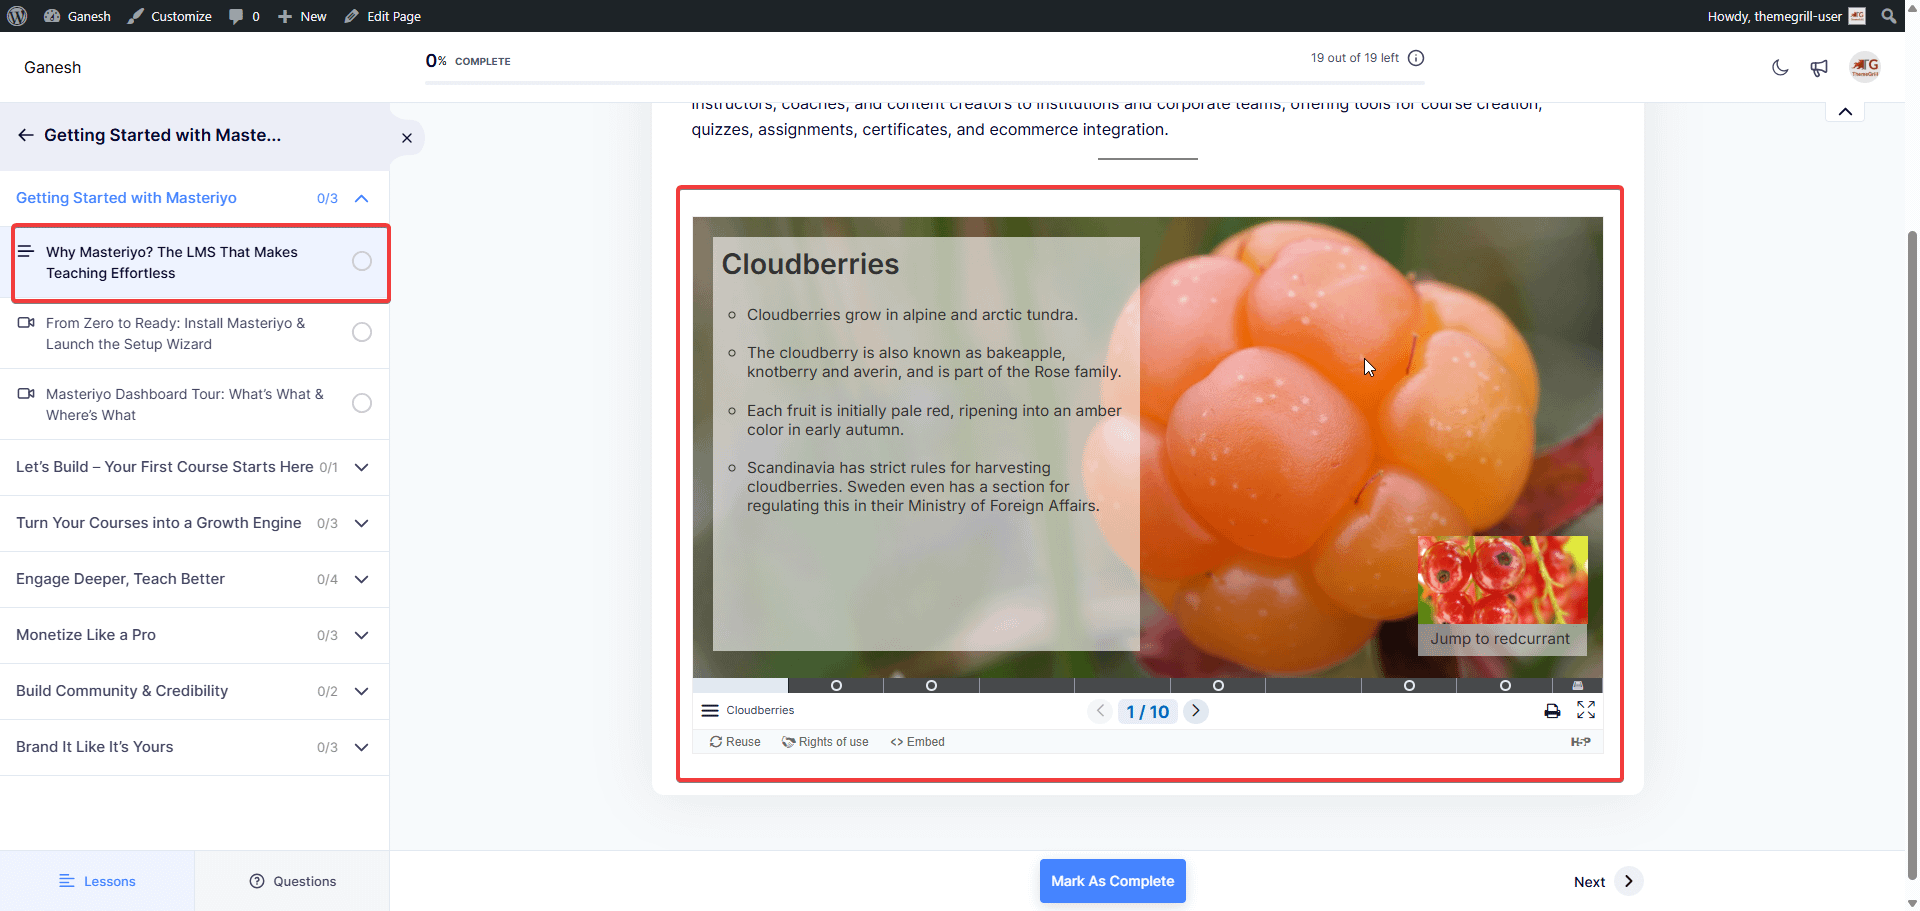Open the user avatar profile menu
Viewport: 1920px width, 911px height.
click(1865, 67)
